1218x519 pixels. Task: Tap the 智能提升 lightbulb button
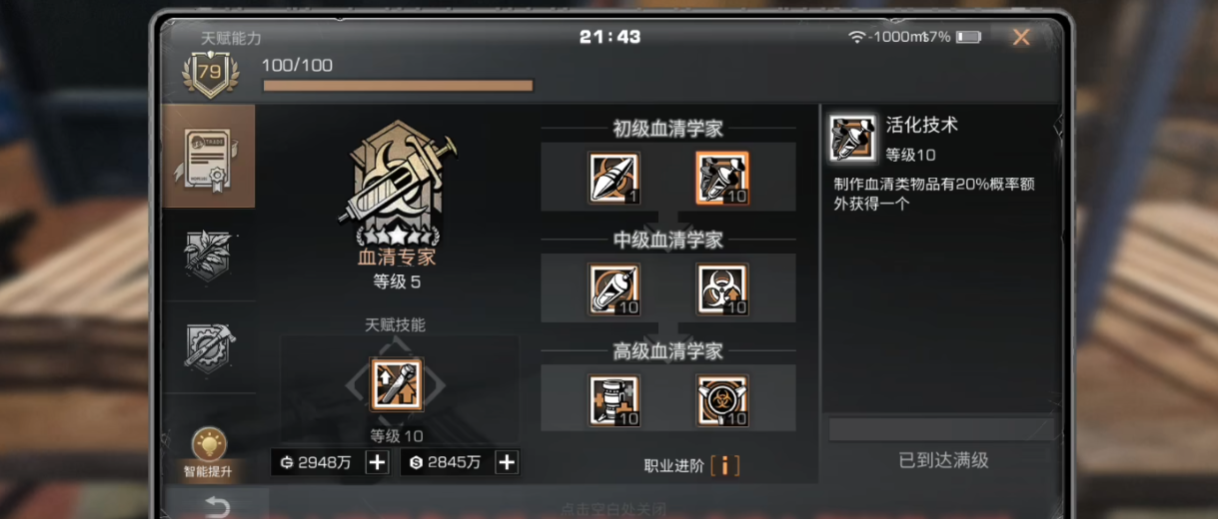pos(209,453)
